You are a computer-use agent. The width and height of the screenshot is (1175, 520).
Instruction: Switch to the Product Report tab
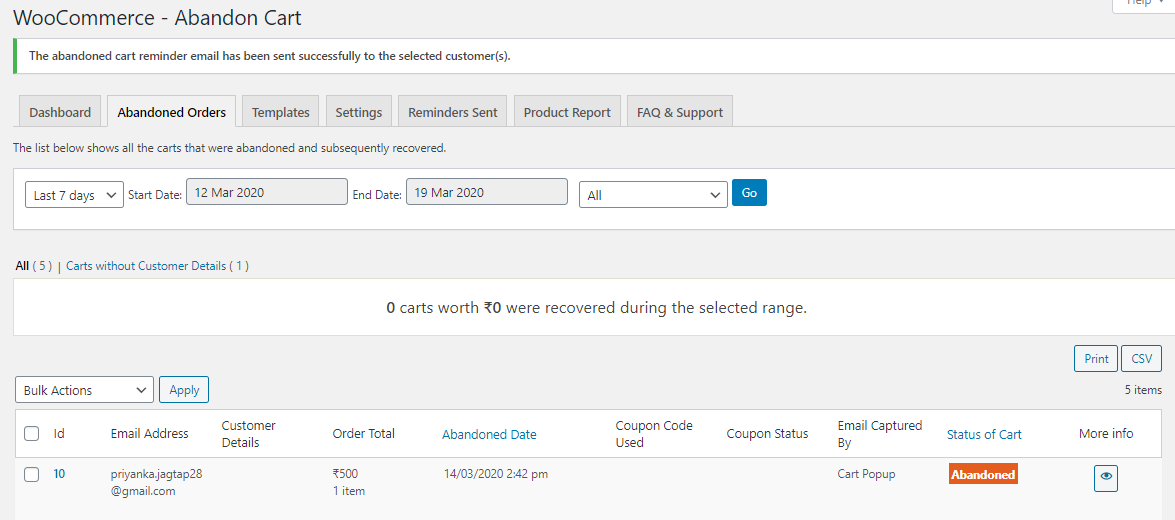click(x=567, y=112)
